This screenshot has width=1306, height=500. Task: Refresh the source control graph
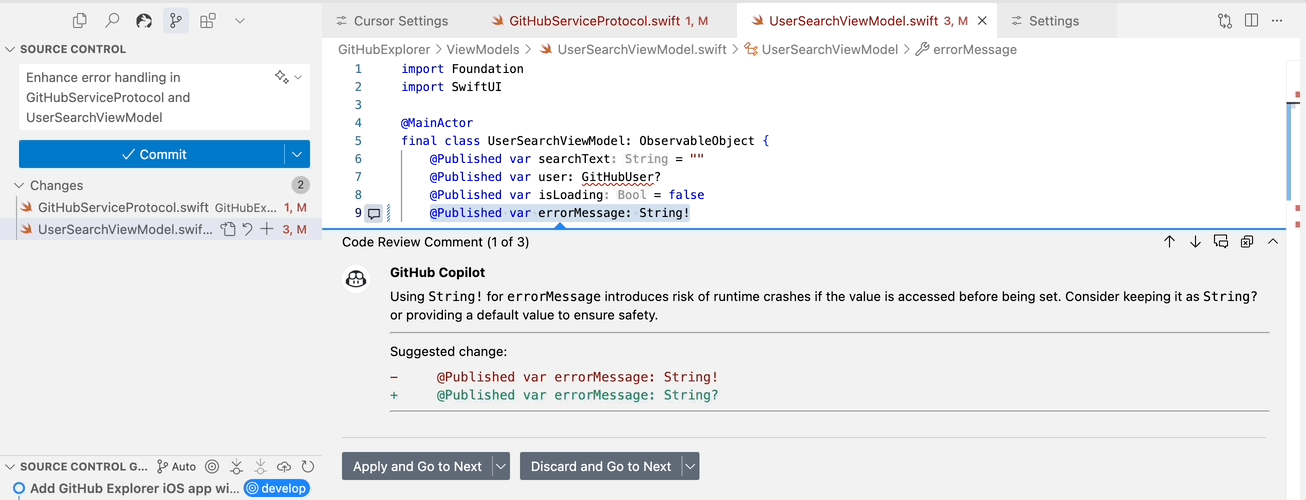click(307, 466)
